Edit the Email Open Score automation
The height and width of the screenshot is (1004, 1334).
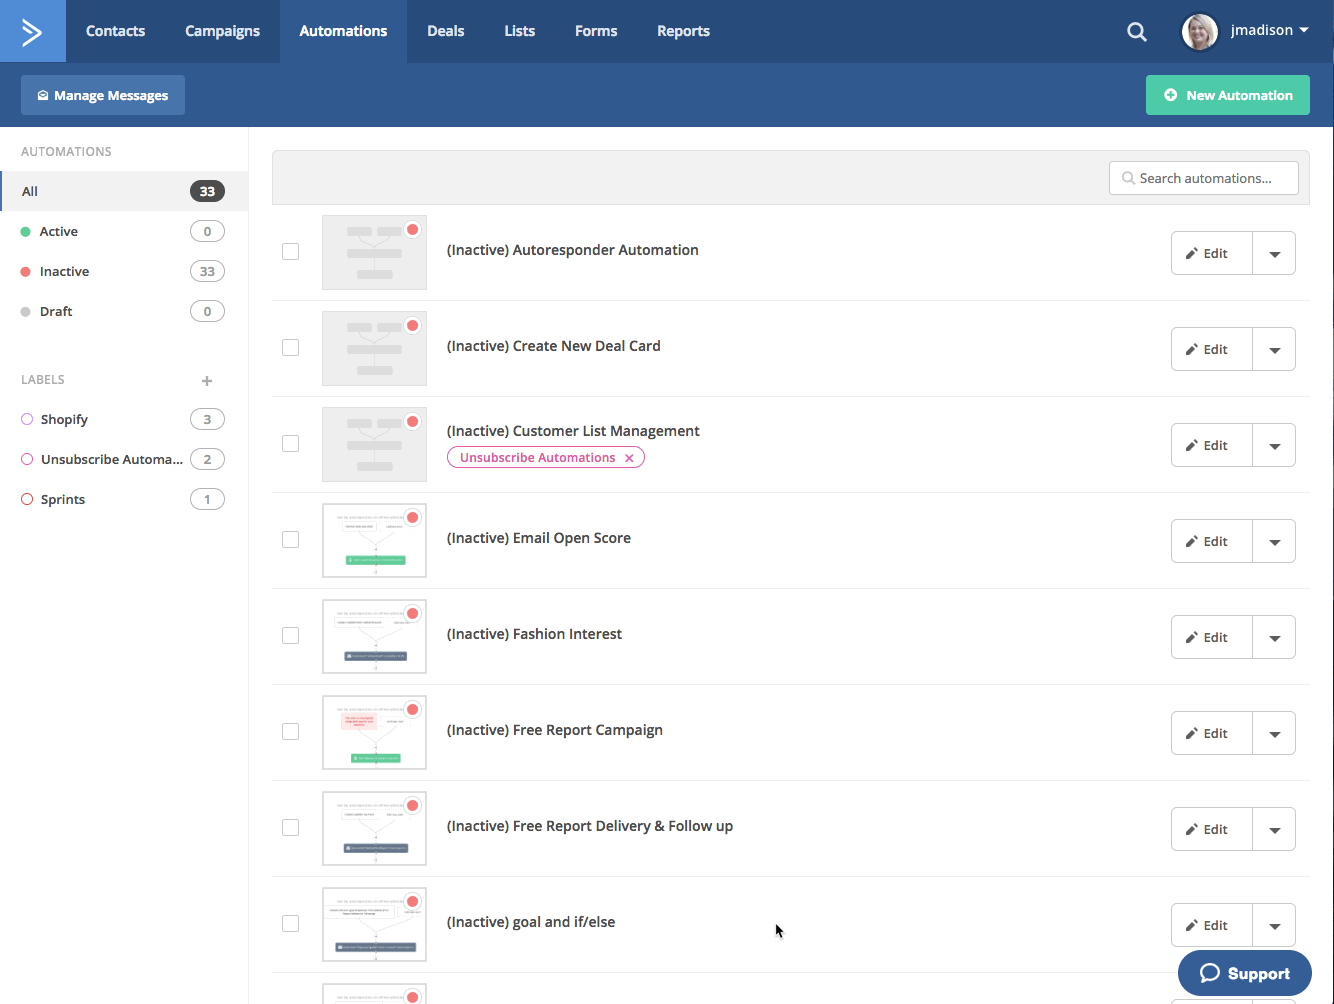pos(1212,541)
